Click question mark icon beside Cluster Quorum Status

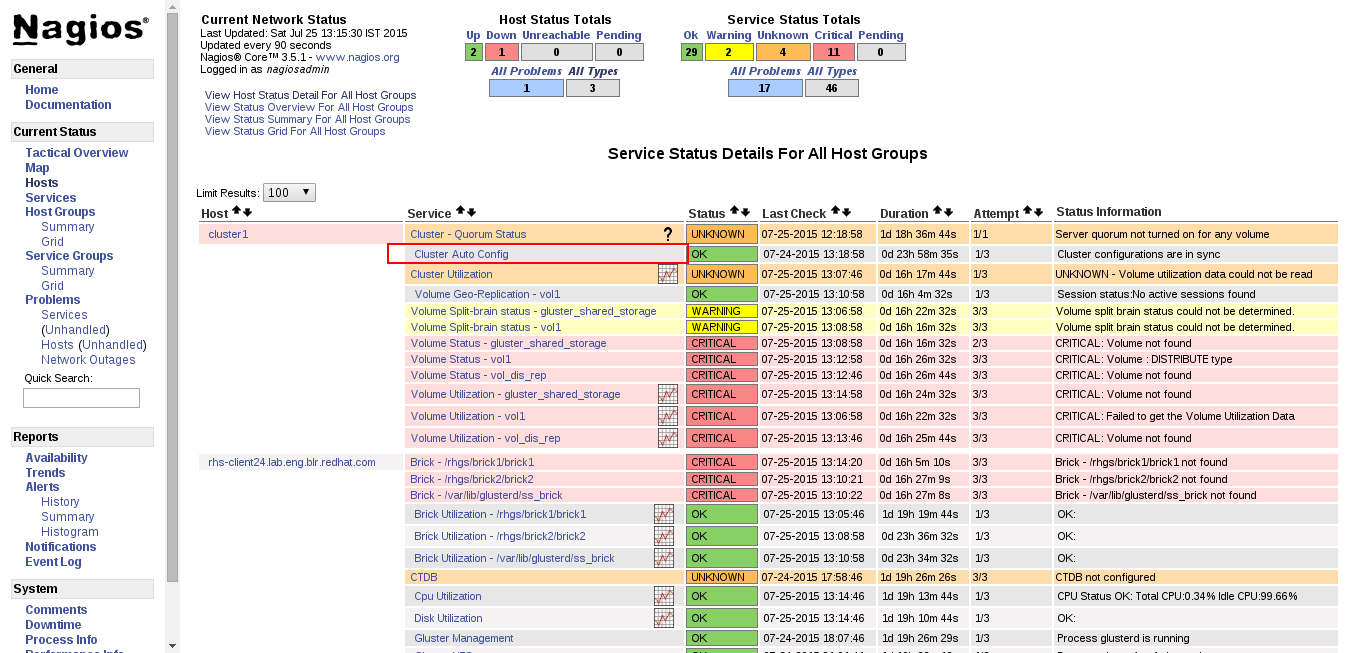tap(668, 234)
